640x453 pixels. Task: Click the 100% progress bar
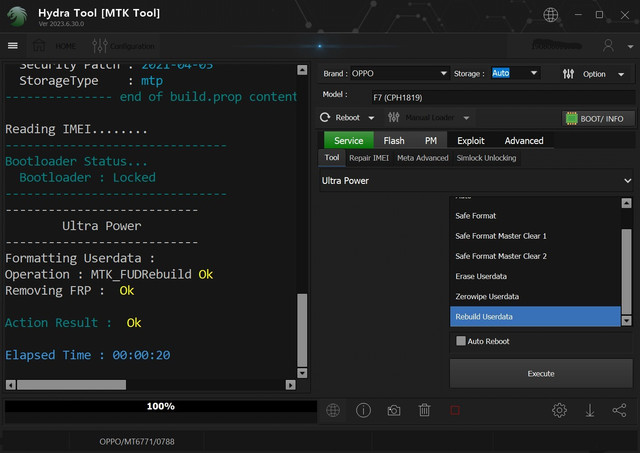coord(161,406)
